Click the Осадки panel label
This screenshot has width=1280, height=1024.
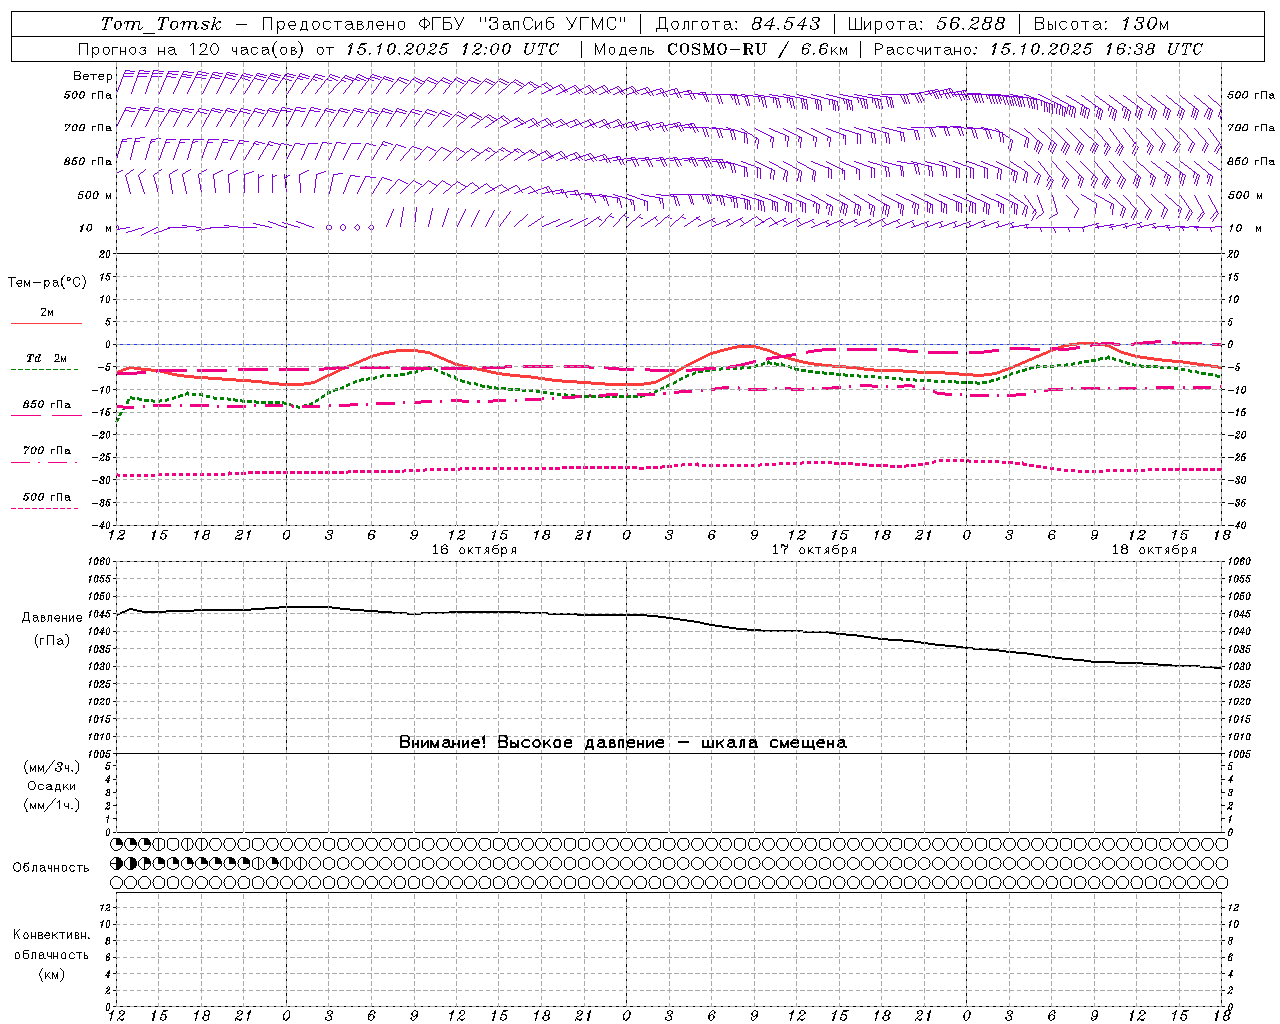click(x=52, y=786)
